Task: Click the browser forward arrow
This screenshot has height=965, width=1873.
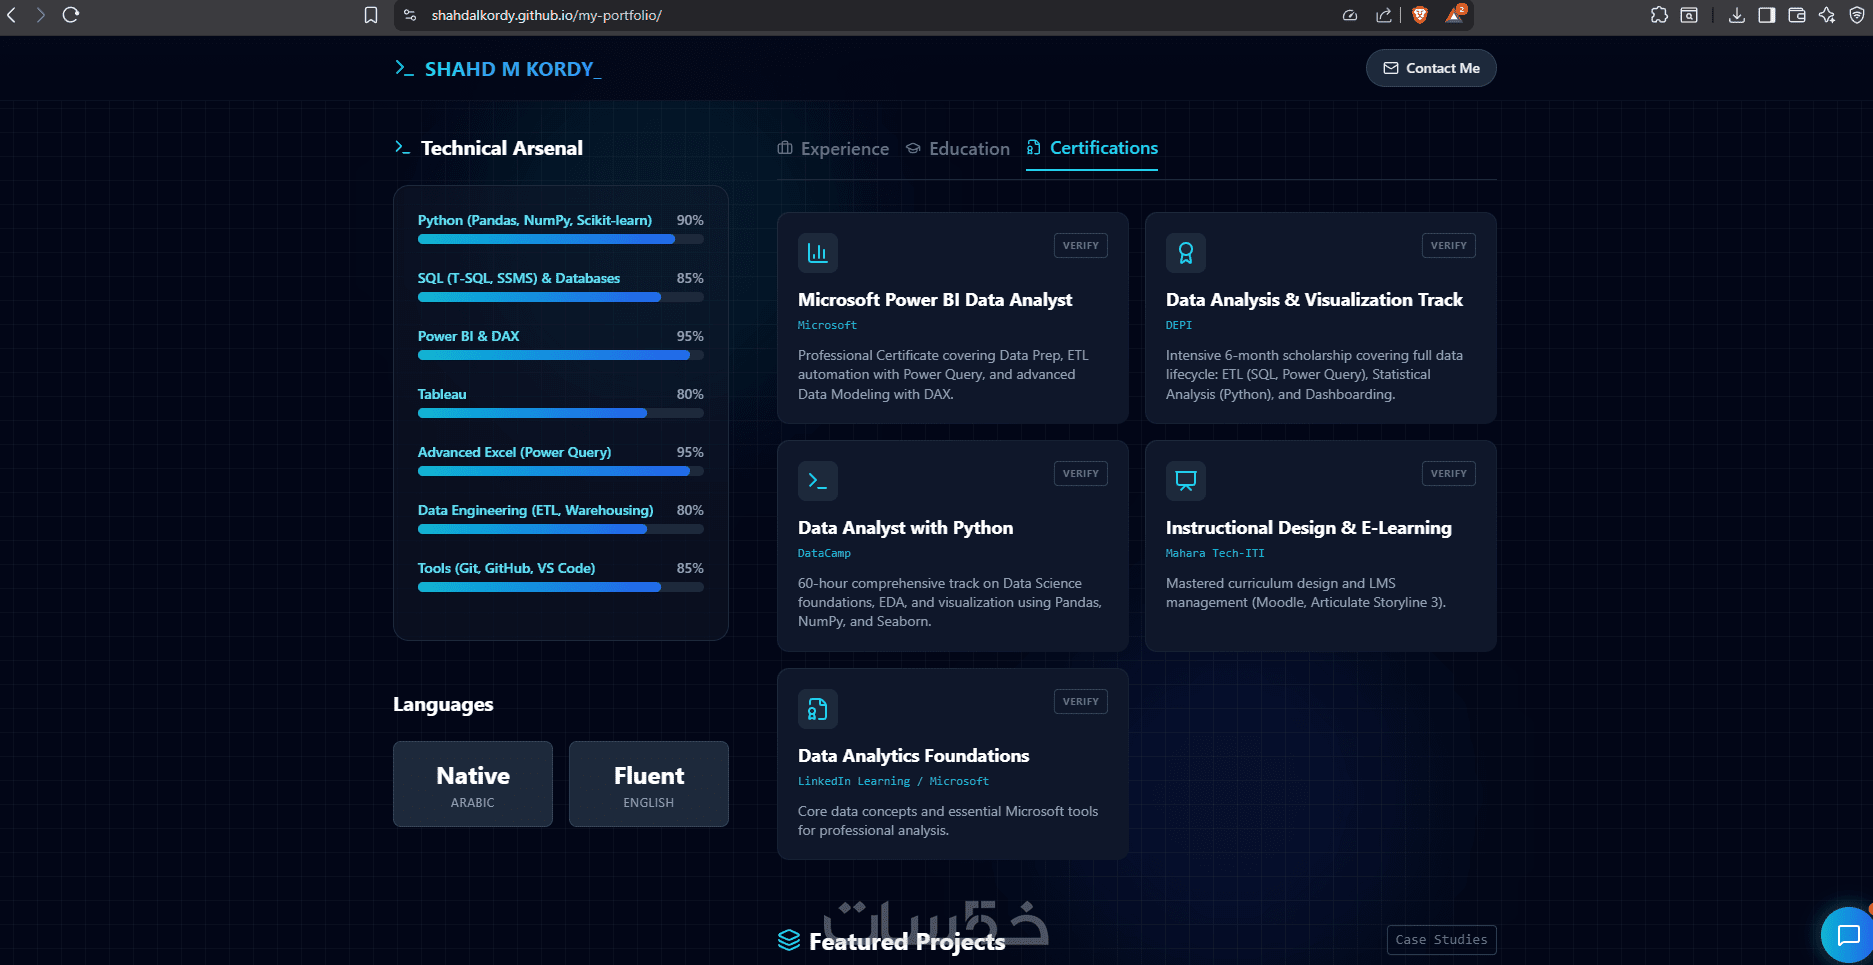Action: coord(41,15)
